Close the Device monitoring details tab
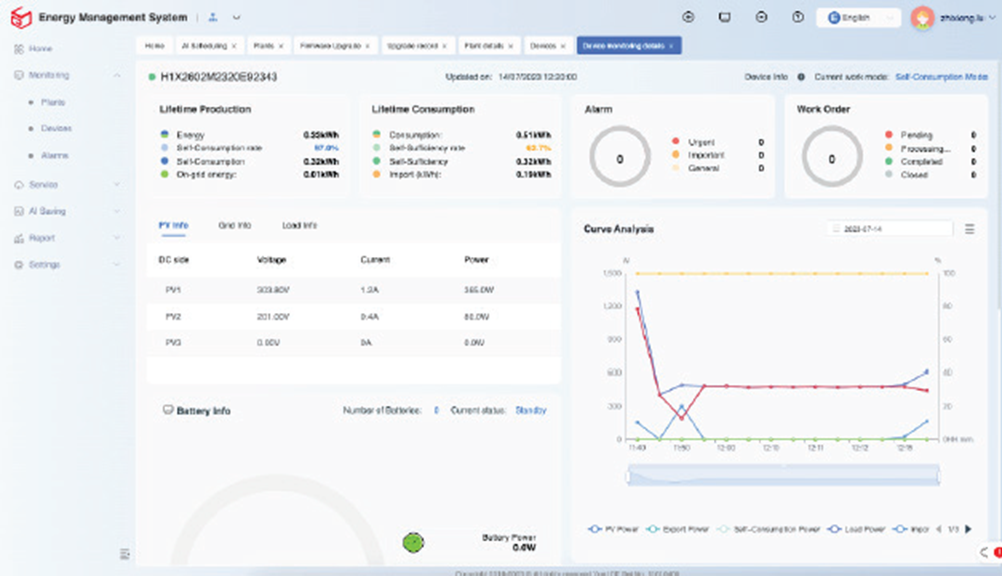The height and width of the screenshot is (576, 1002). (671, 46)
